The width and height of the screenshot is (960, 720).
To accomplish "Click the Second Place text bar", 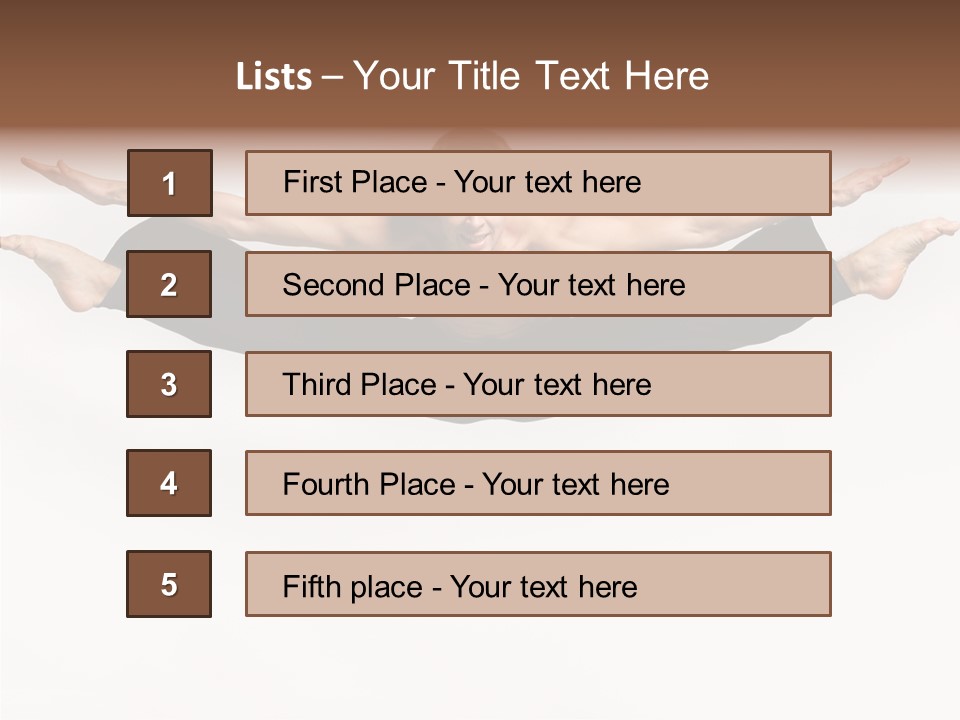I will coord(538,284).
